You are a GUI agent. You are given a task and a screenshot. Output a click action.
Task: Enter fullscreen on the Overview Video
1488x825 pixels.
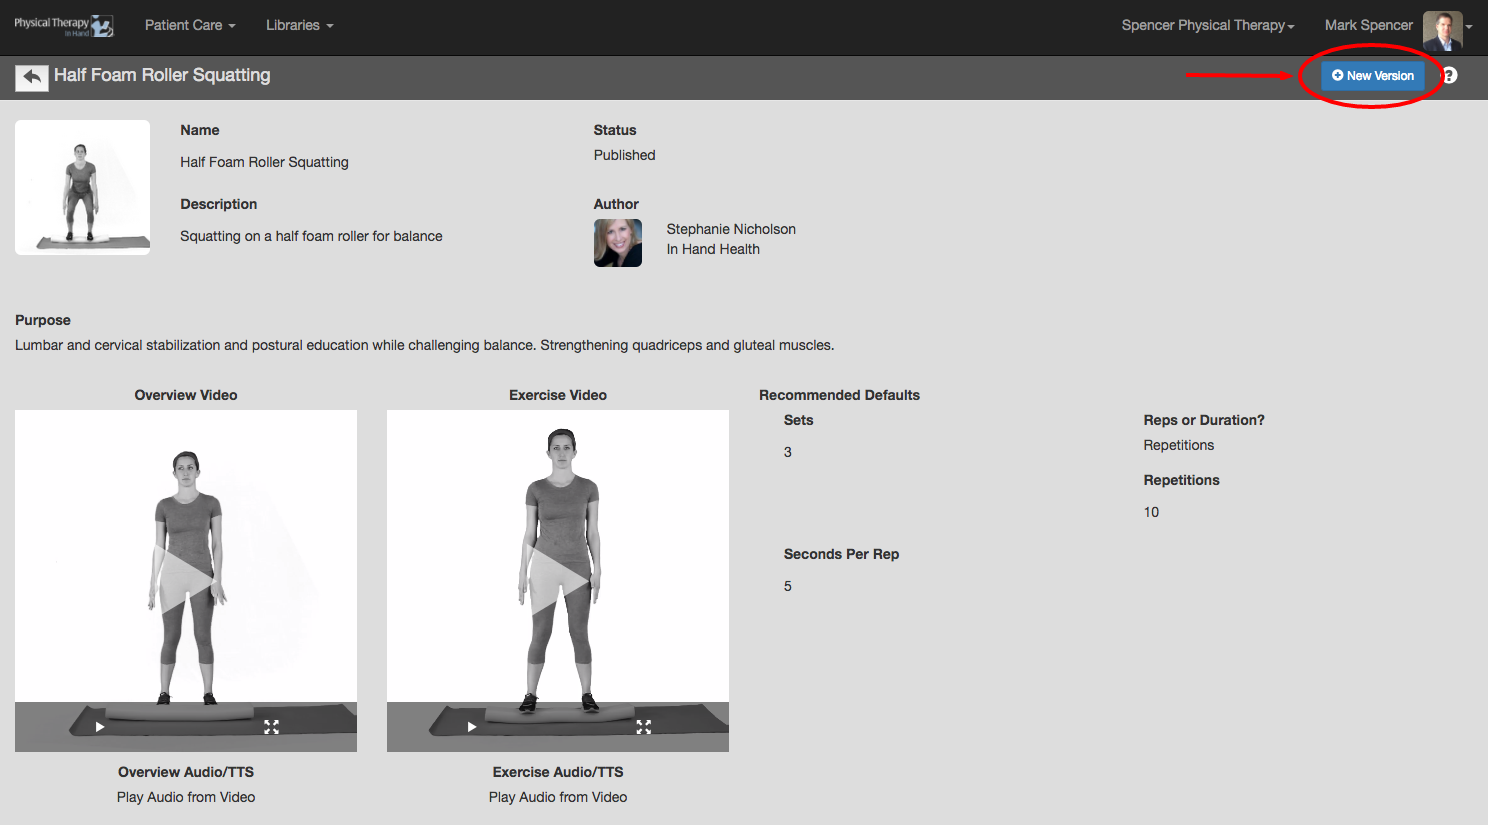(x=271, y=727)
